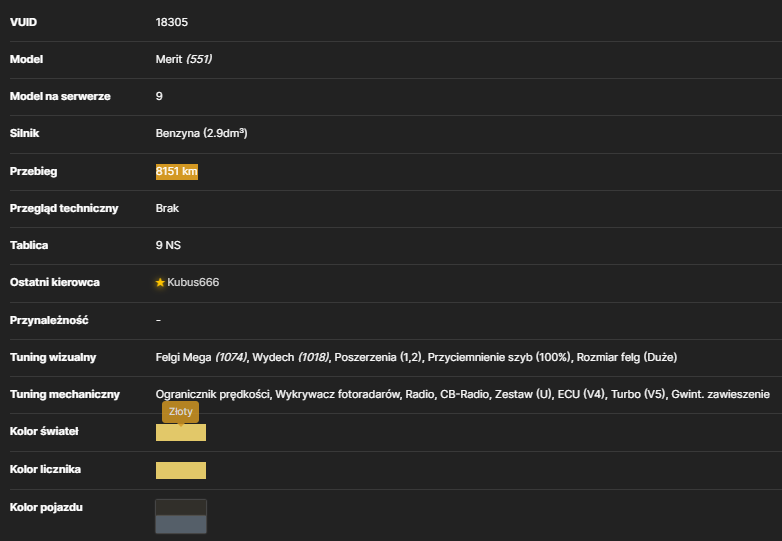
Task: Click the Przegląd techniczny value Brak
Action: [x=167, y=208]
